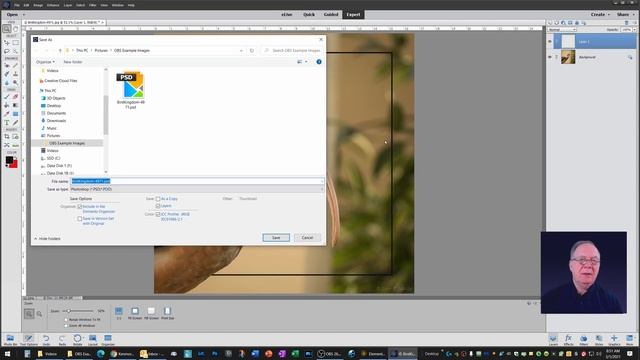Open the view options dropdown in dialog
The width and height of the screenshot is (640, 360).
point(306,62)
